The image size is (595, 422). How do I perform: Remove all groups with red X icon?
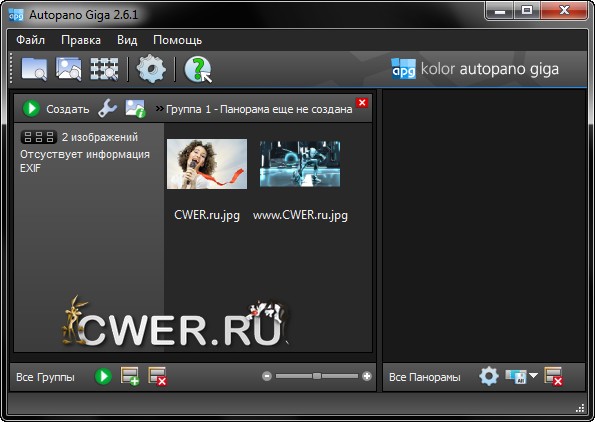click(157, 376)
